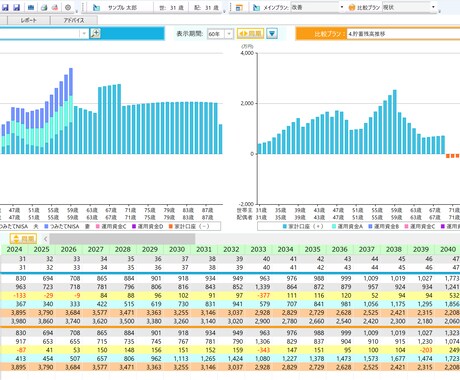Open the 4.貯蓄残高推移 comparison chart selector
Screen dimensions: 460x380
click(x=403, y=34)
